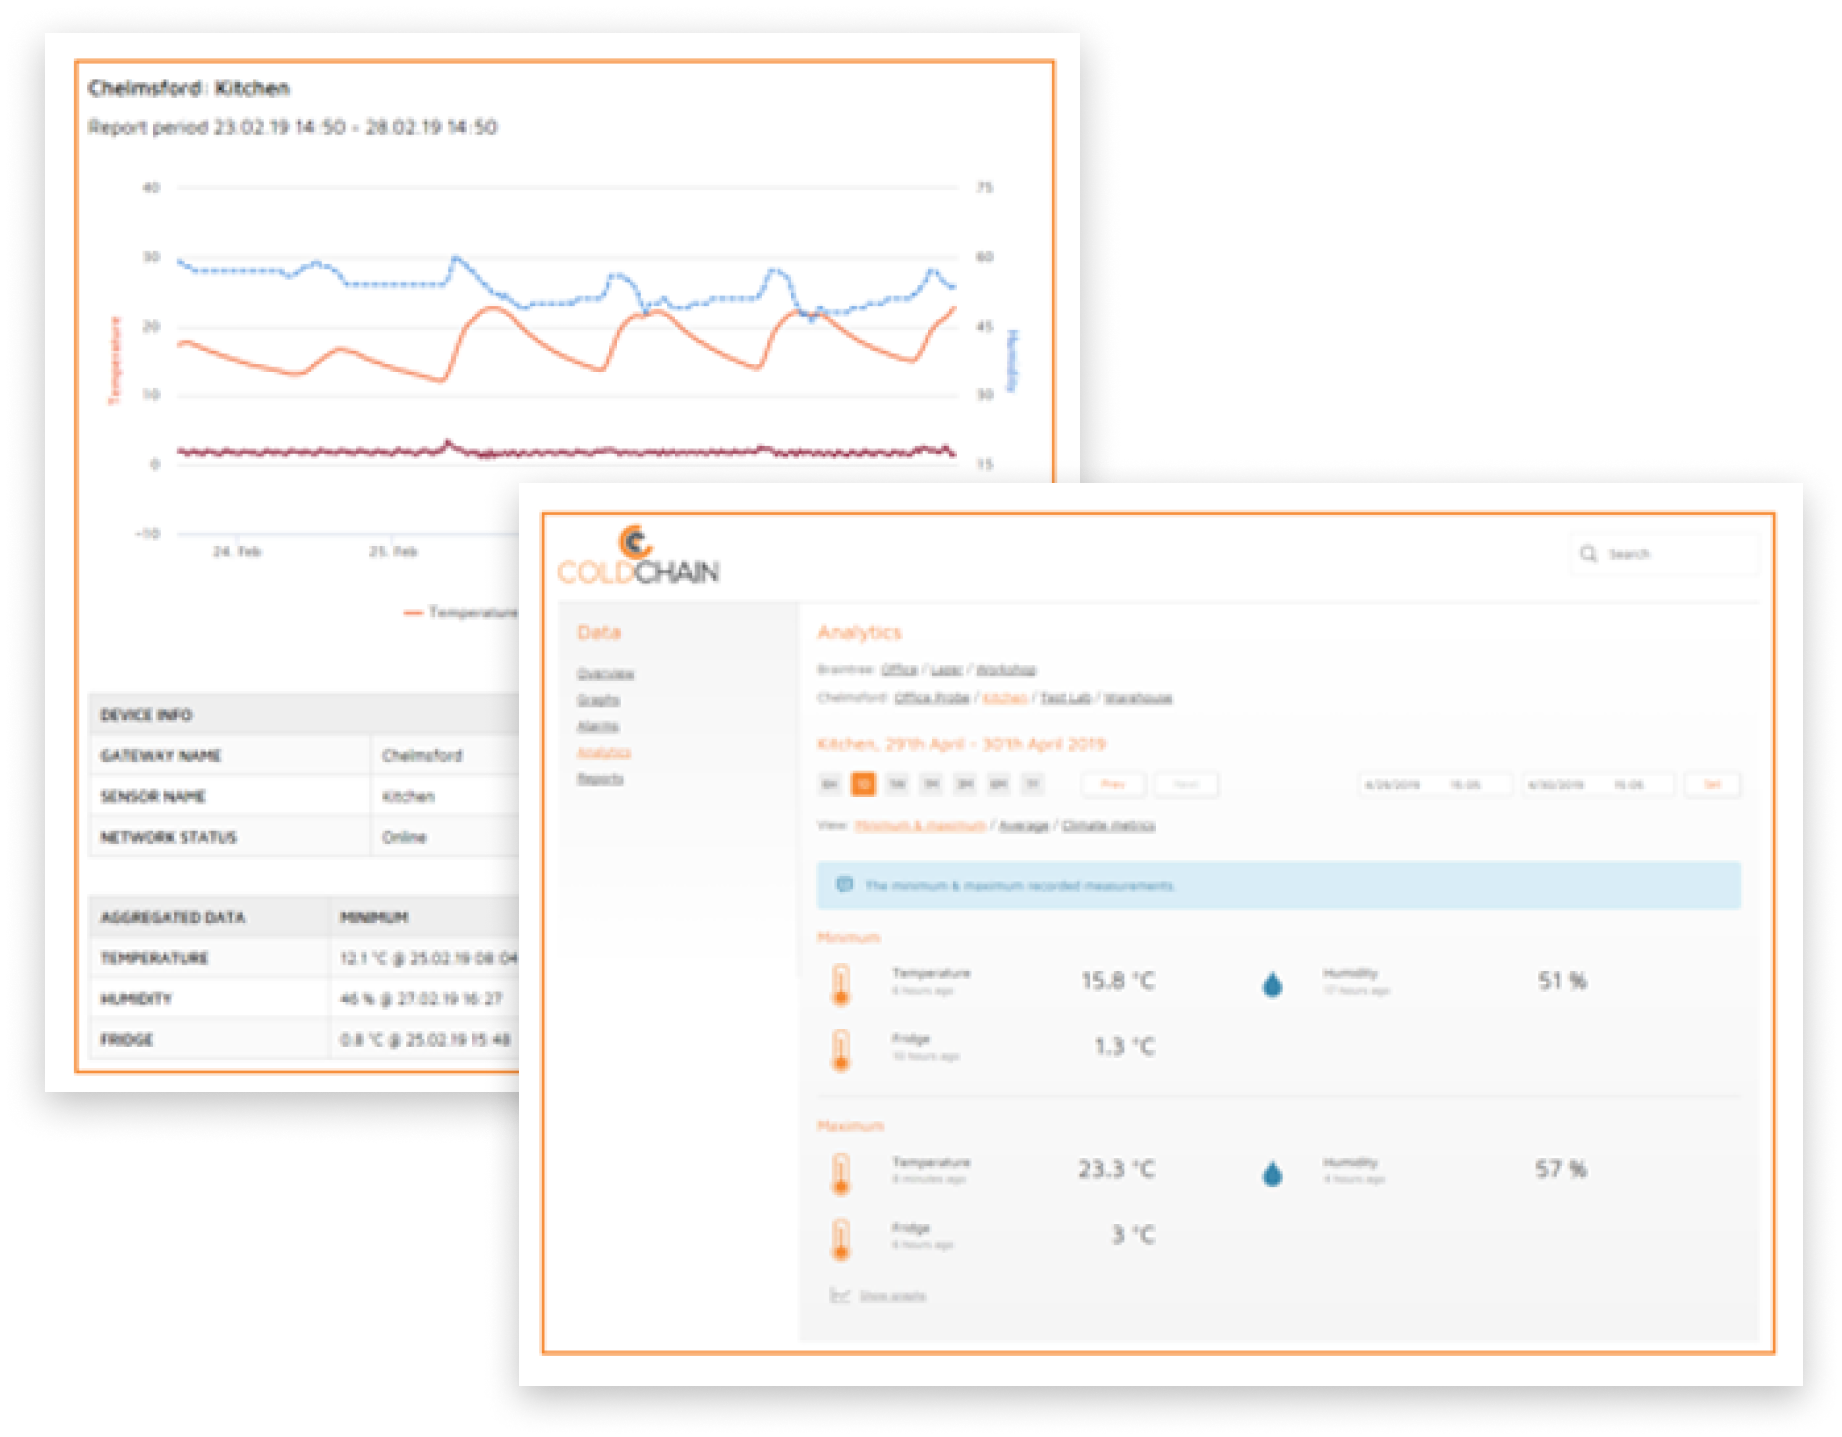Click the Prev period button
Screen dimensions: 1842x1437
point(1113,784)
